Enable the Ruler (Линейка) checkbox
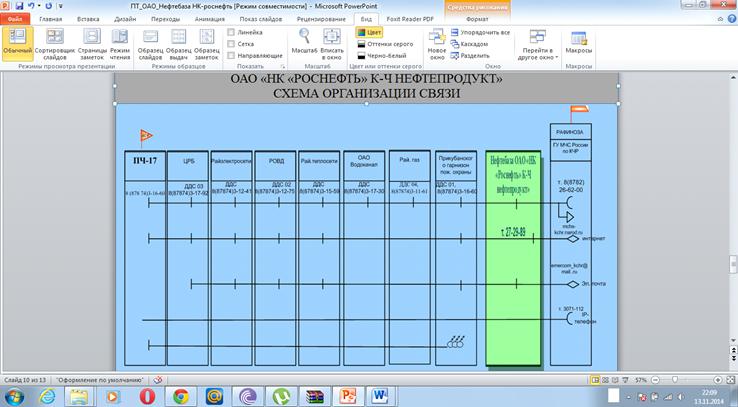Screen dimensions: 738x407 click(232, 32)
